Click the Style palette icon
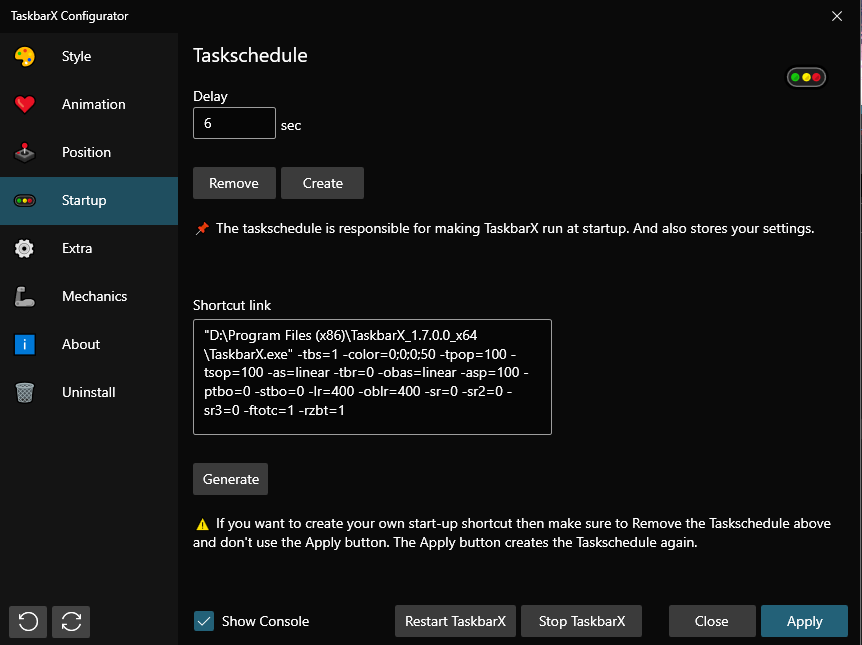862x645 pixels. [25, 56]
